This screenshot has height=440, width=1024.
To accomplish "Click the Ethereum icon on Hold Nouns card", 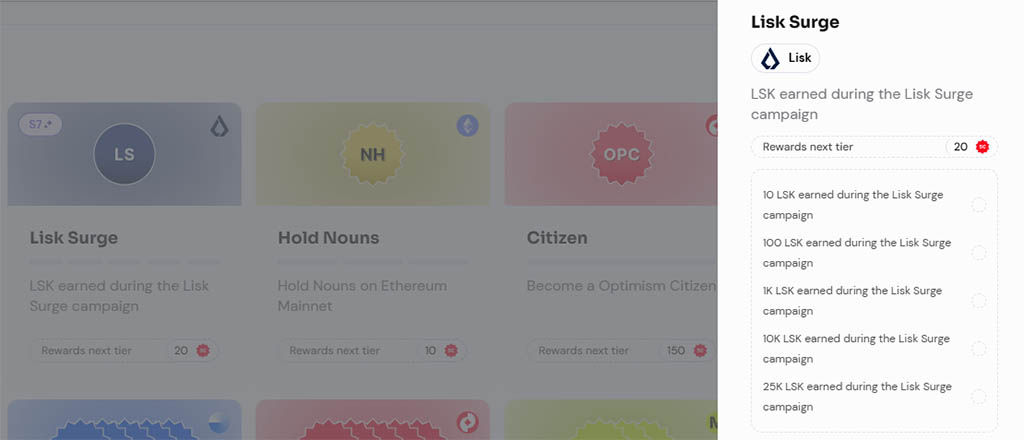I will coord(468,125).
